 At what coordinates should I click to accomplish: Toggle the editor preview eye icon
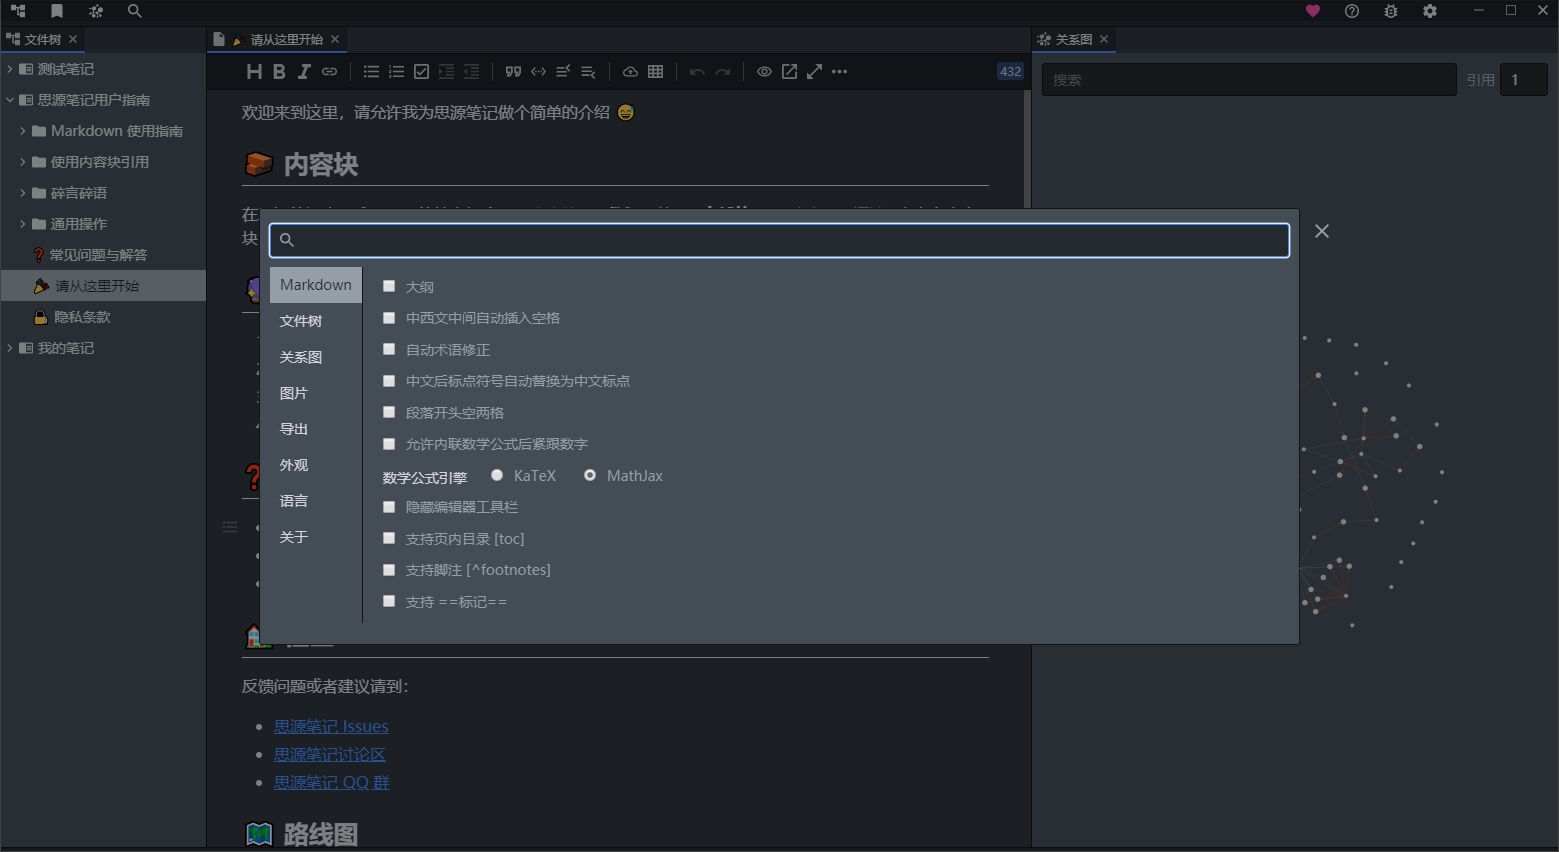click(764, 72)
